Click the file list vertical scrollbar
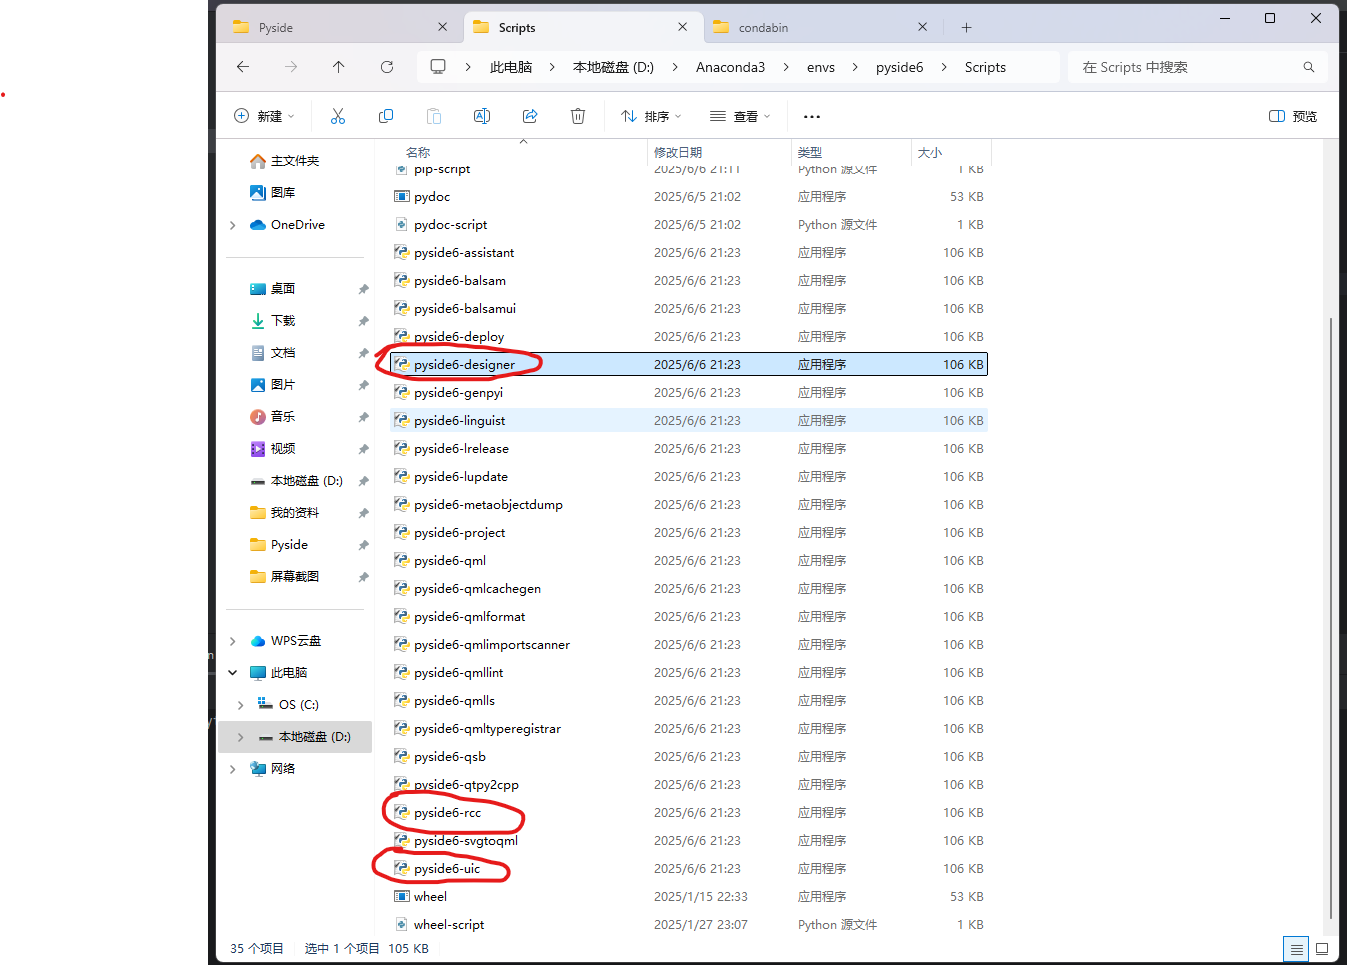This screenshot has height=965, width=1347. tap(1331, 617)
